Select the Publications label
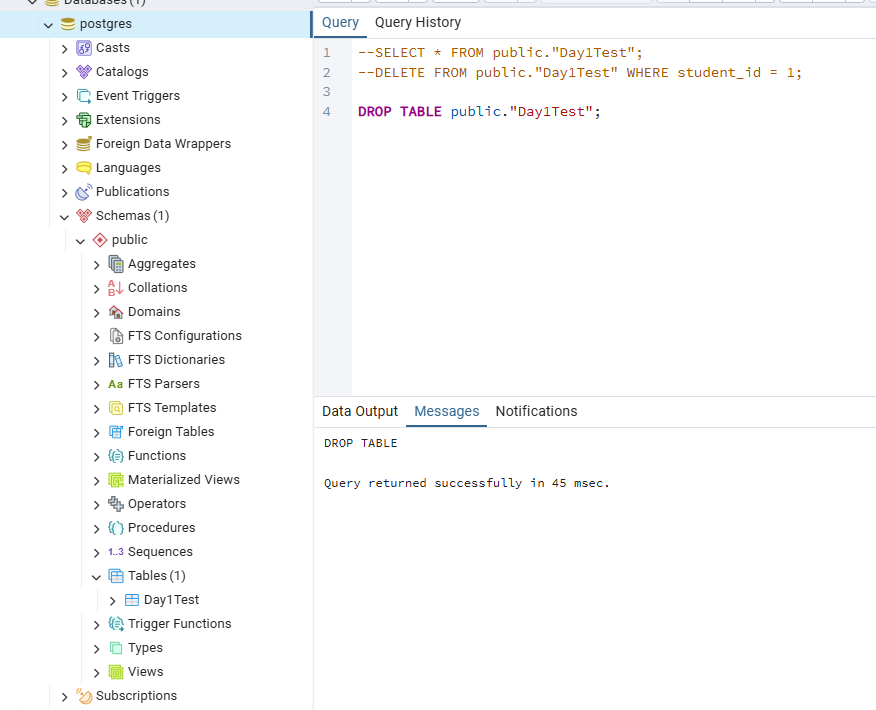The height and width of the screenshot is (710, 876). pos(132,192)
